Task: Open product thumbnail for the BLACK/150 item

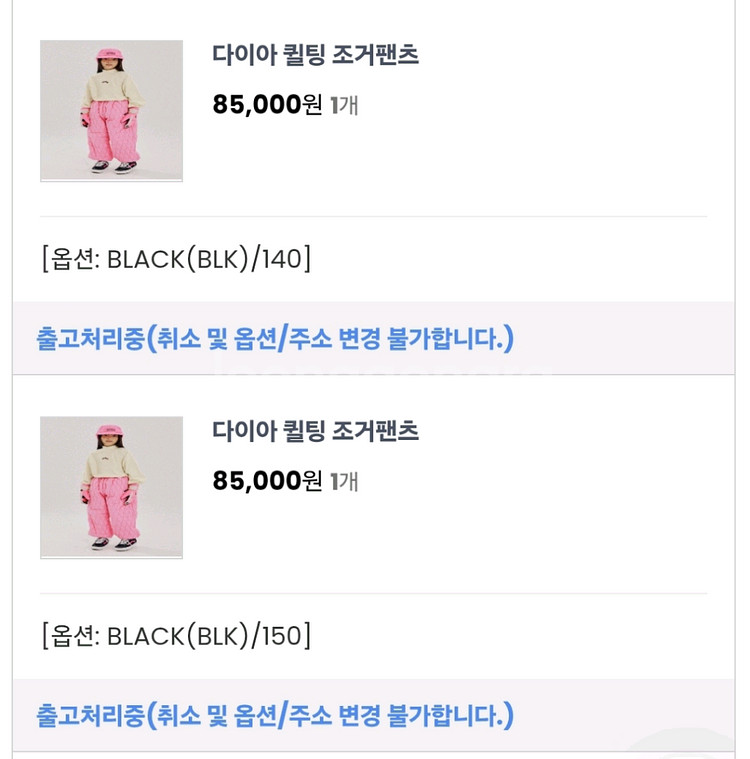Action: point(111,487)
